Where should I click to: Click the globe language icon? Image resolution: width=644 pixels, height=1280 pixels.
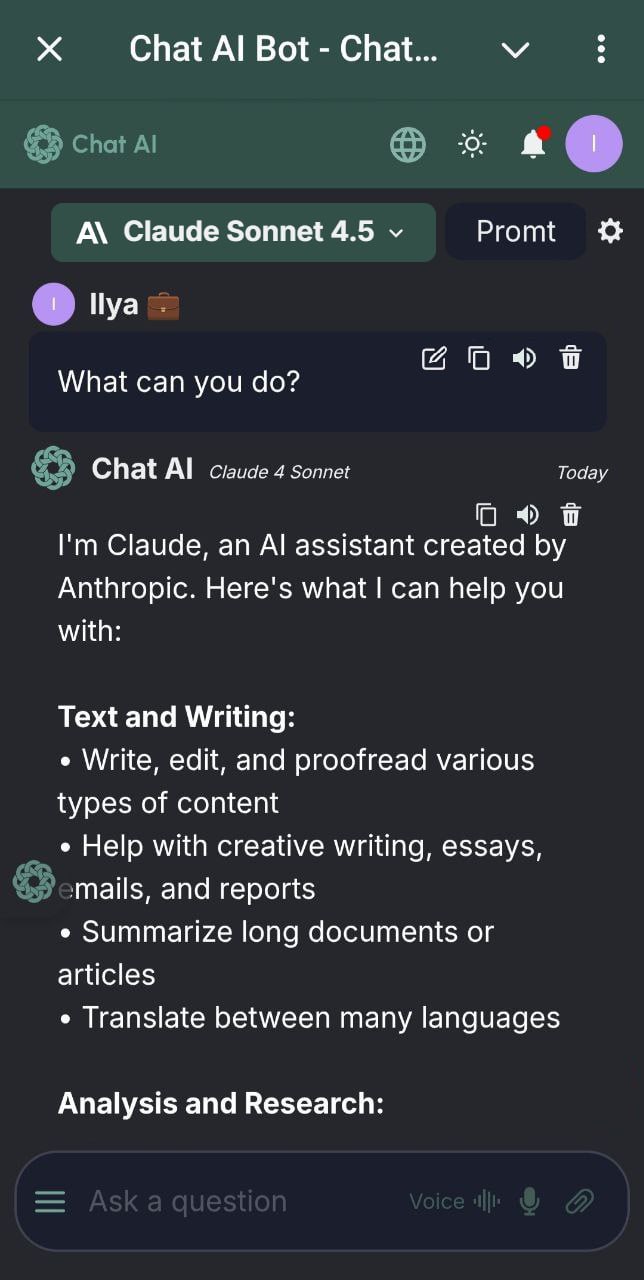[407, 145]
